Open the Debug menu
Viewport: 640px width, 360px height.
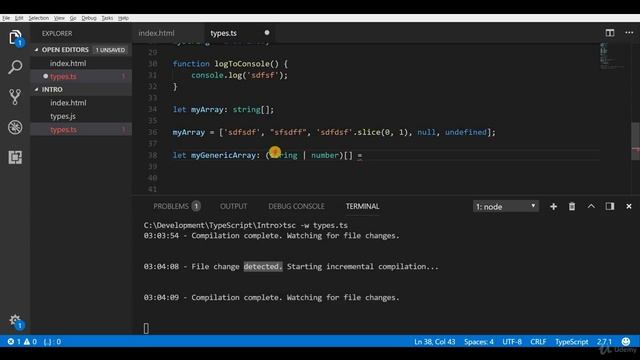click(89, 18)
